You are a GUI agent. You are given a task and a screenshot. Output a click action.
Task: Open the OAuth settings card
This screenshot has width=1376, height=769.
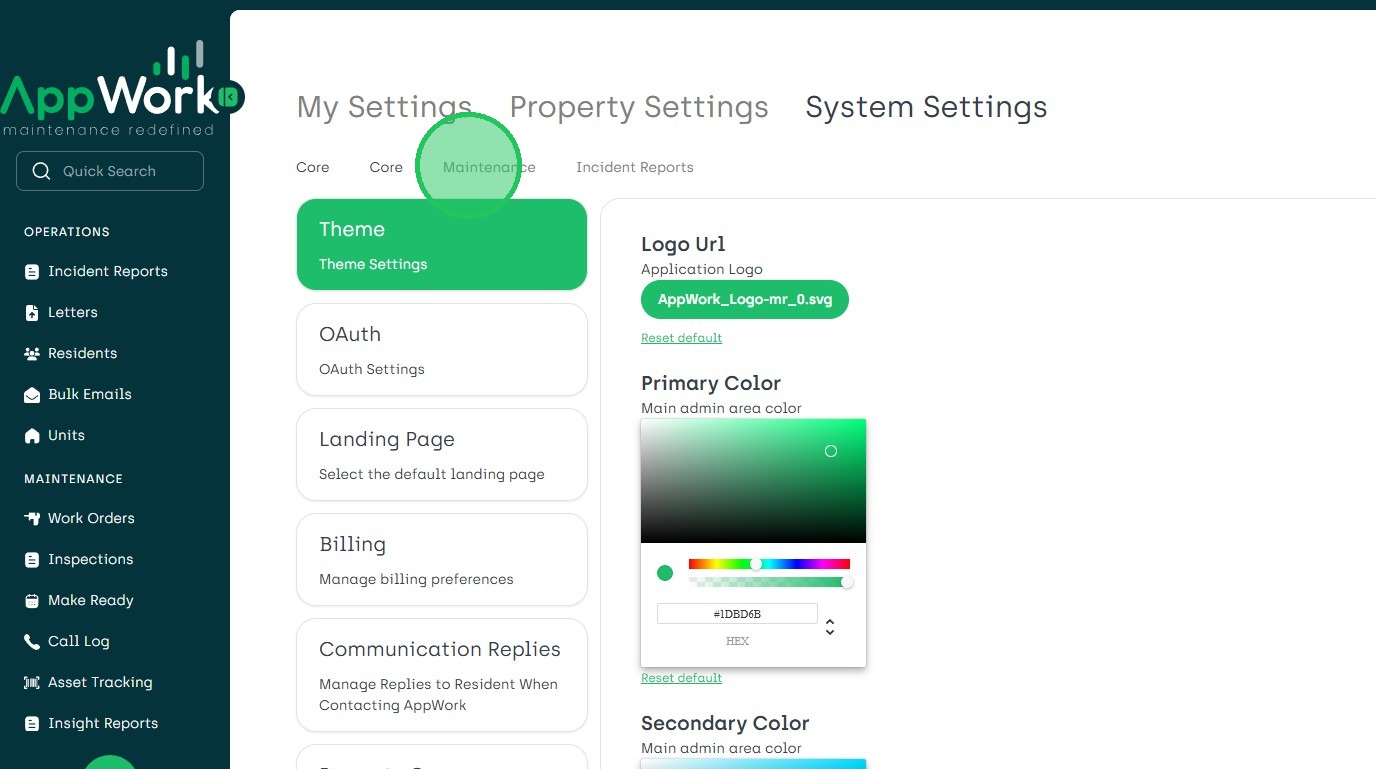tap(441, 350)
